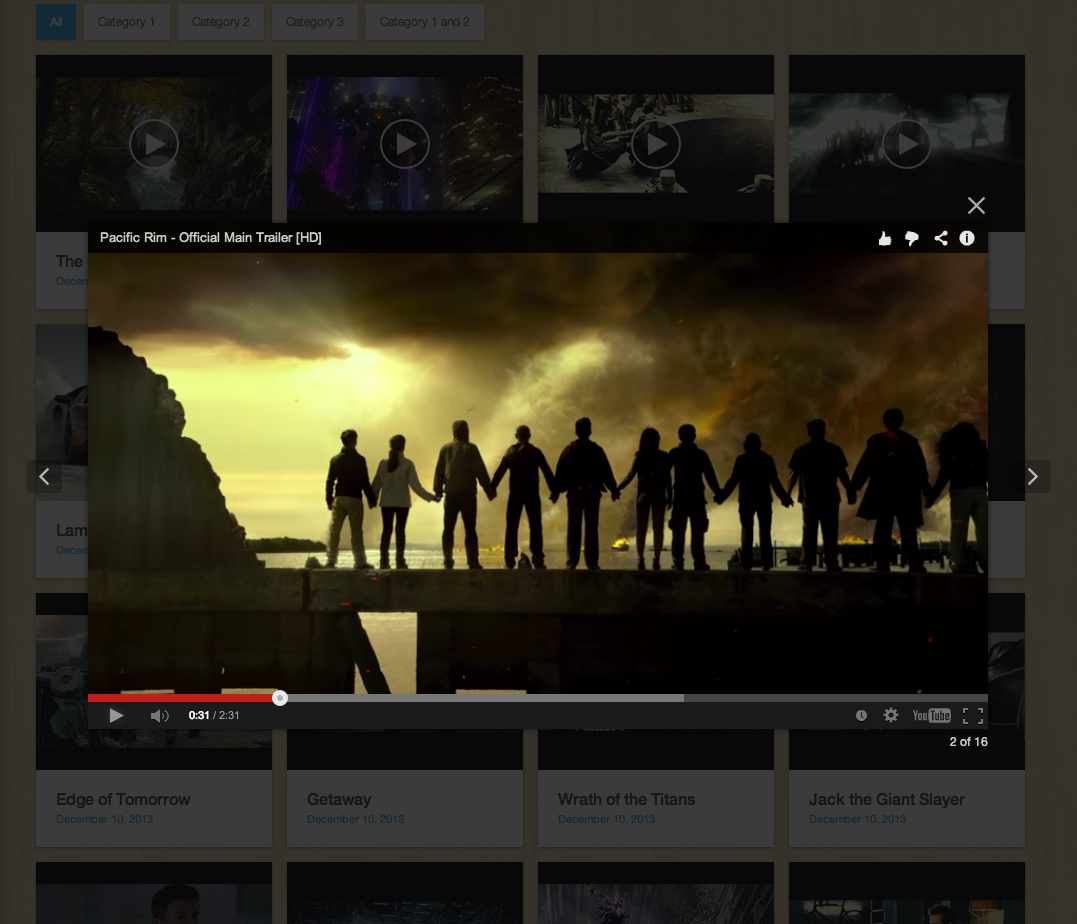This screenshot has width=1077, height=924.
Task: Enter fullscreen mode
Action: (972, 715)
